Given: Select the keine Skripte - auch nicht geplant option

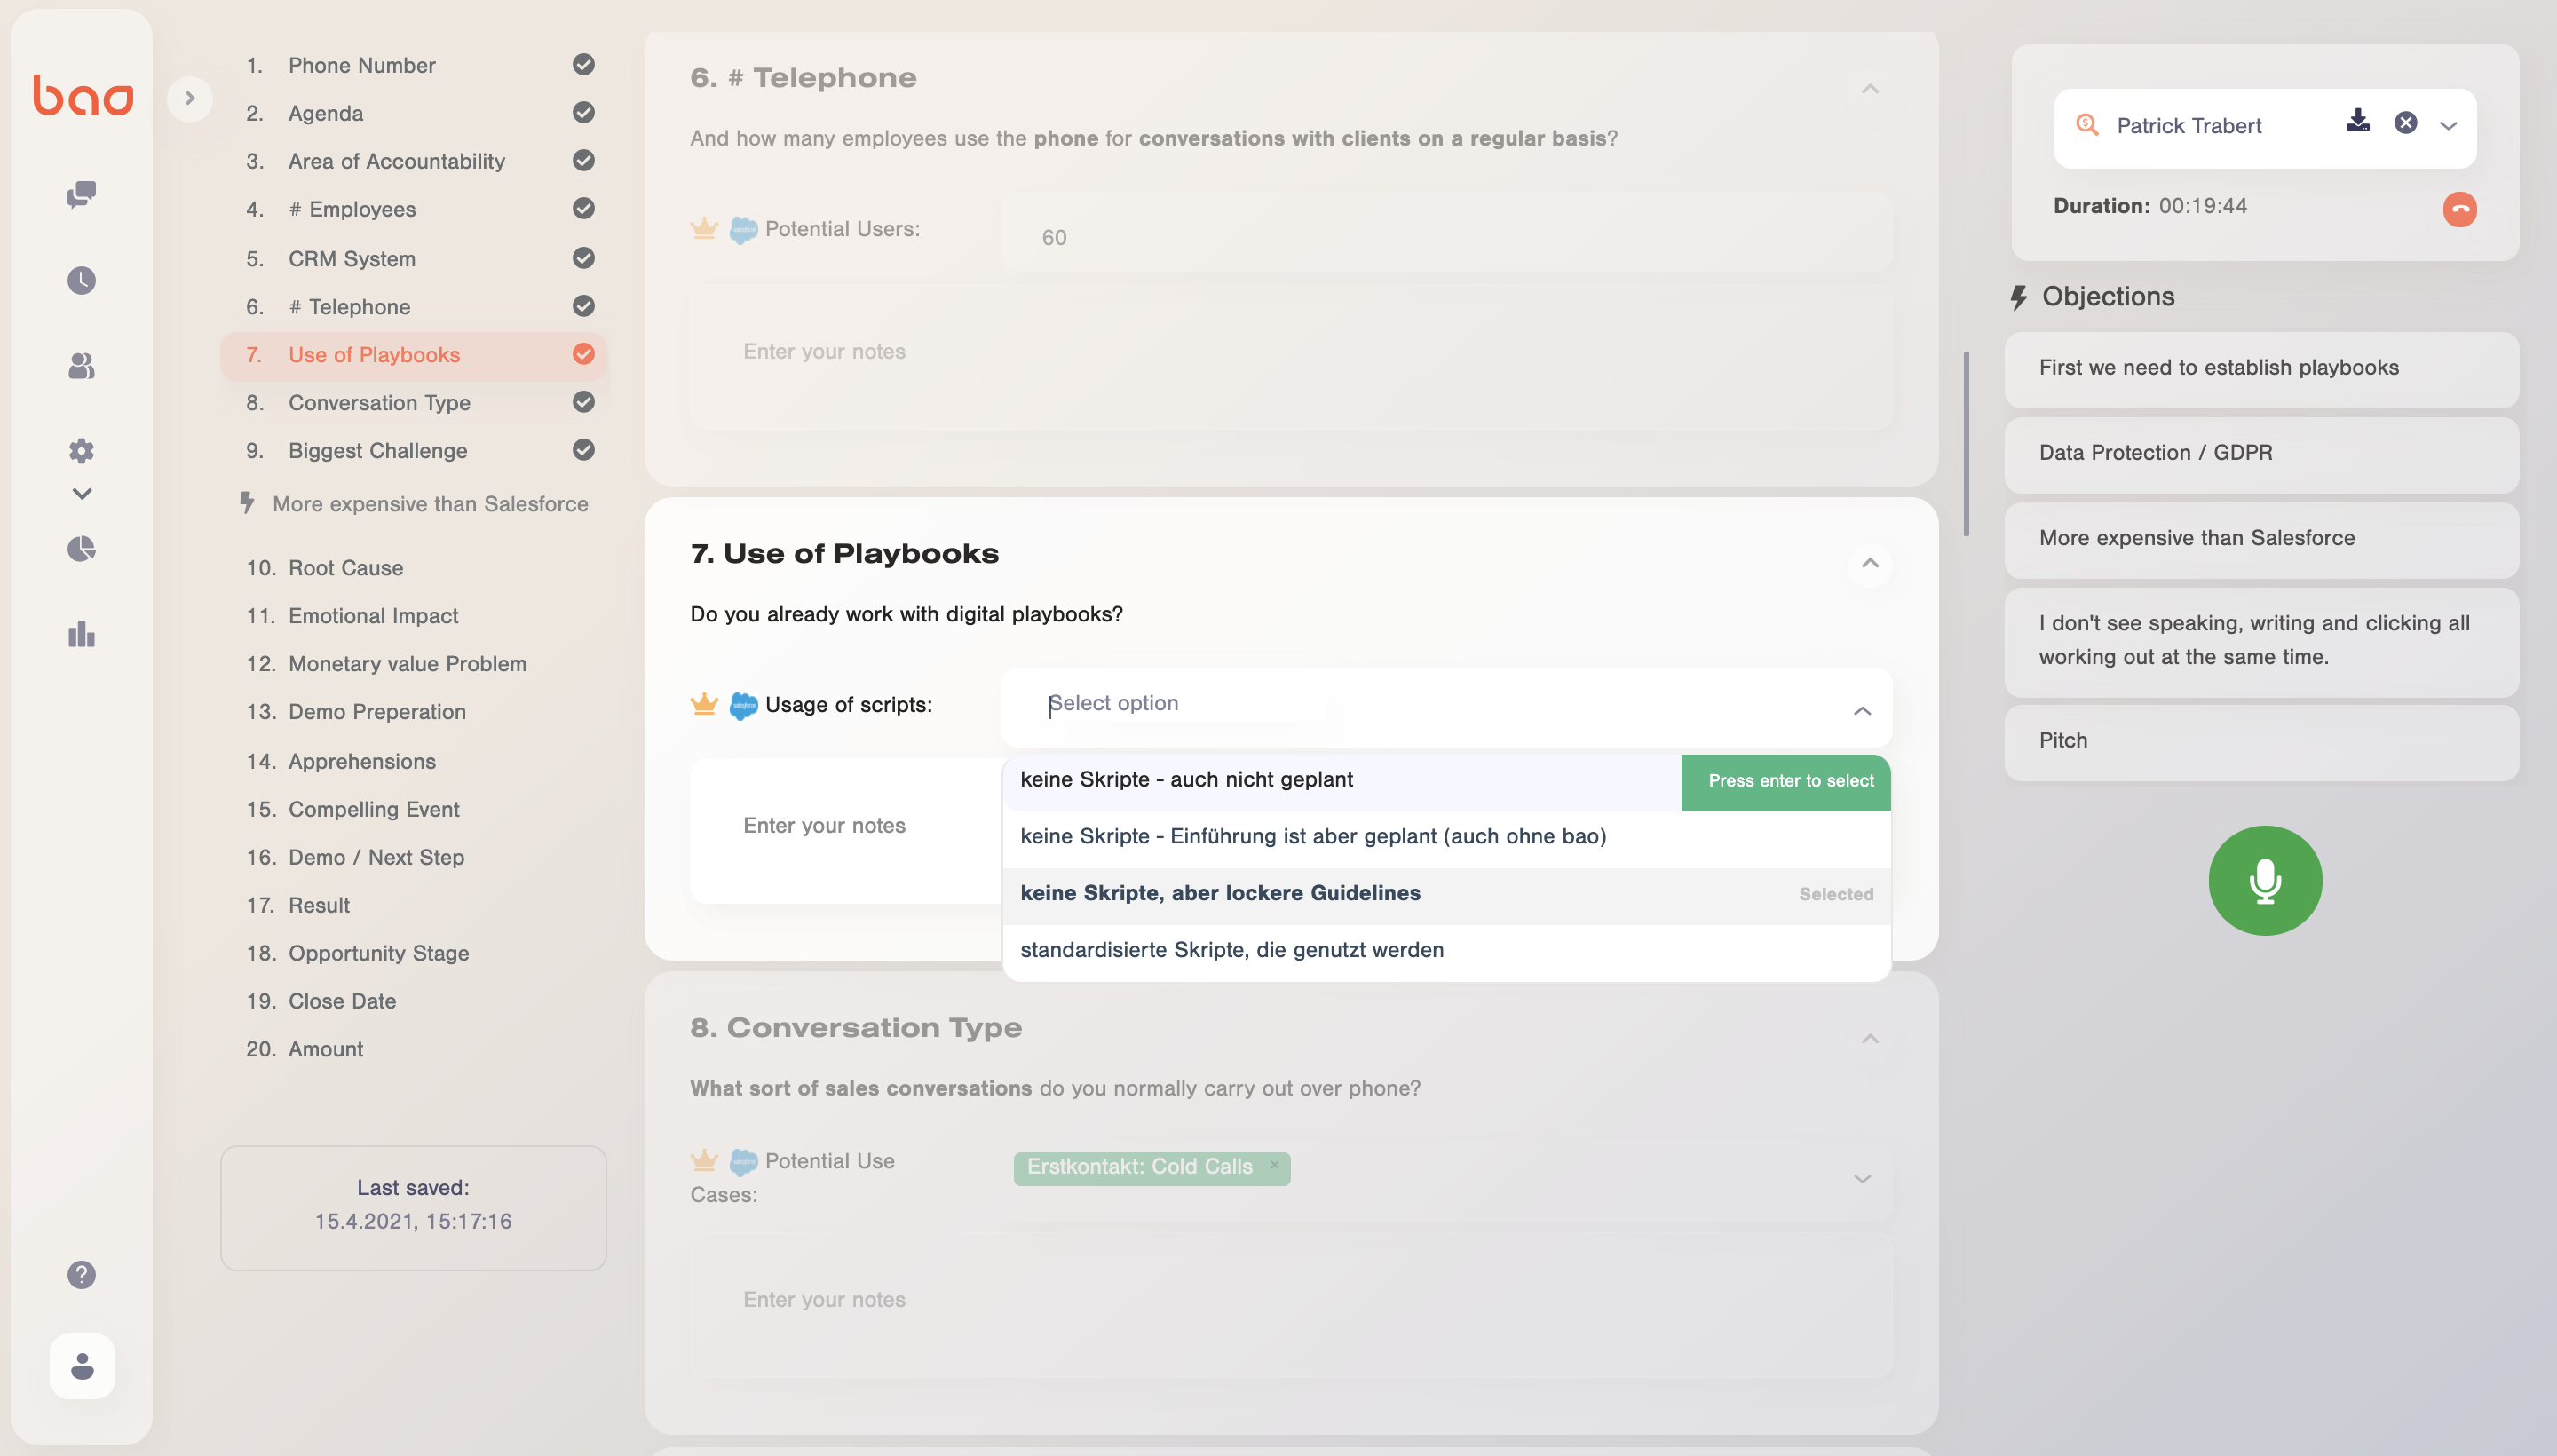Looking at the screenshot, I should [x=1186, y=779].
